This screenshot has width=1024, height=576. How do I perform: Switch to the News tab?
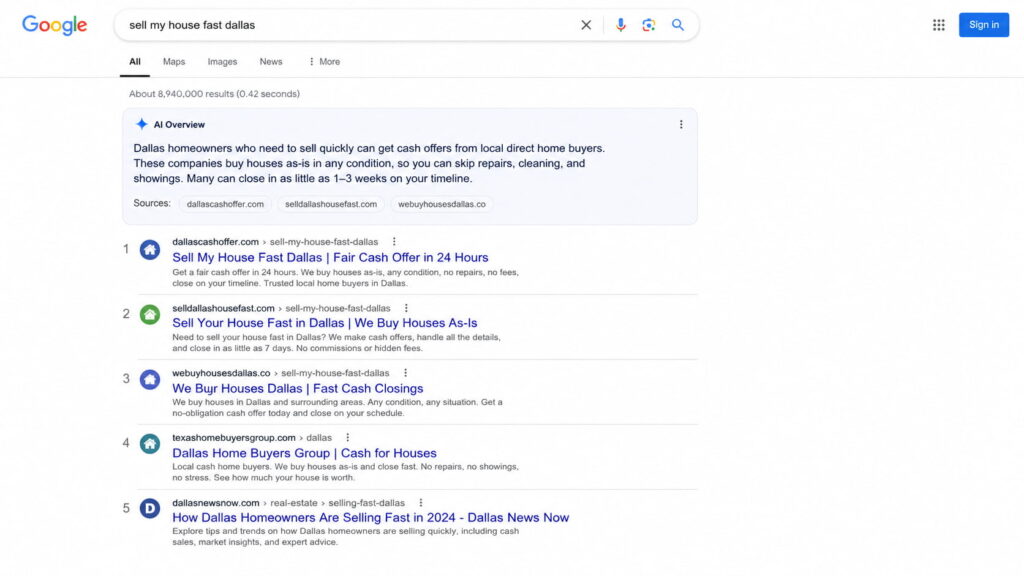click(x=271, y=62)
